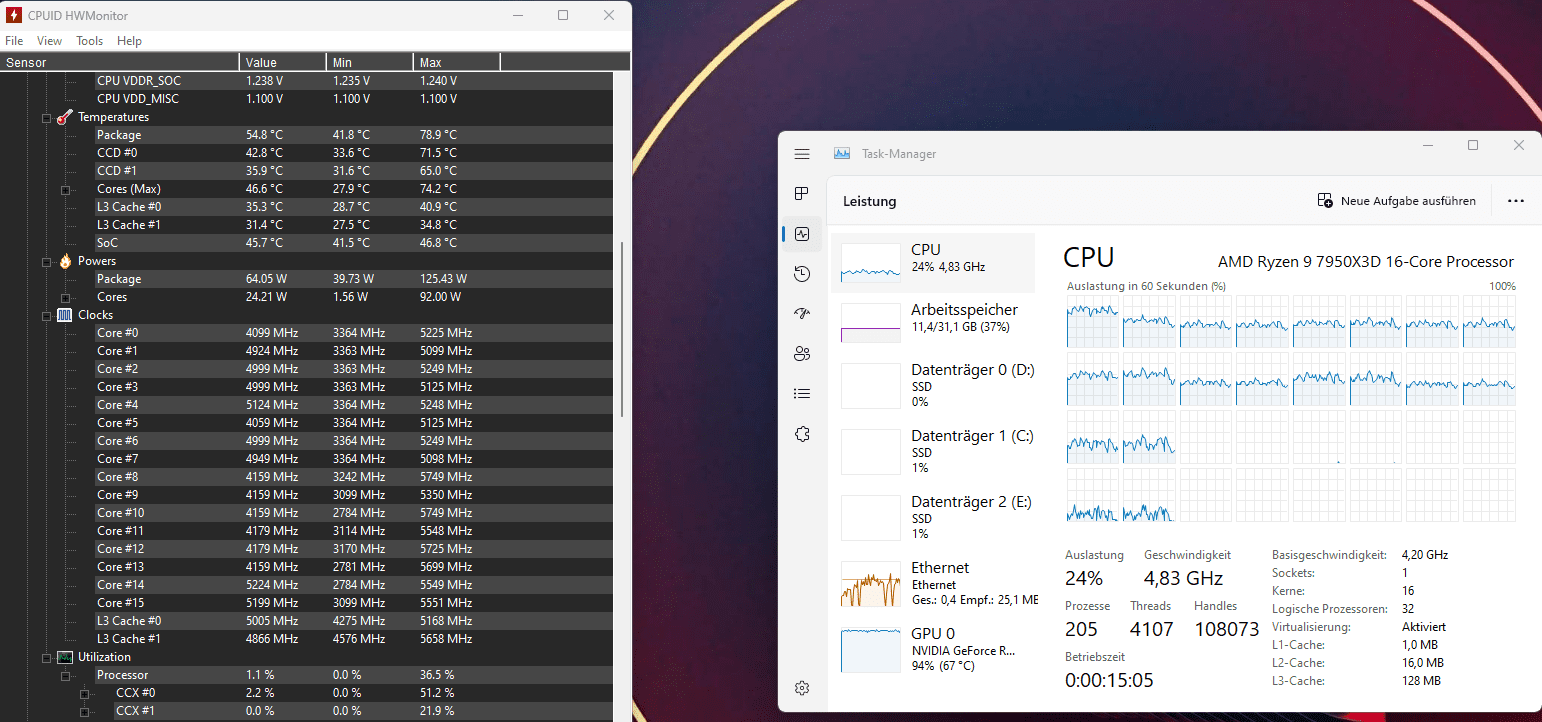Collapse the Temperatures tree node
The image size is (1542, 722).
pyautogui.click(x=46, y=118)
